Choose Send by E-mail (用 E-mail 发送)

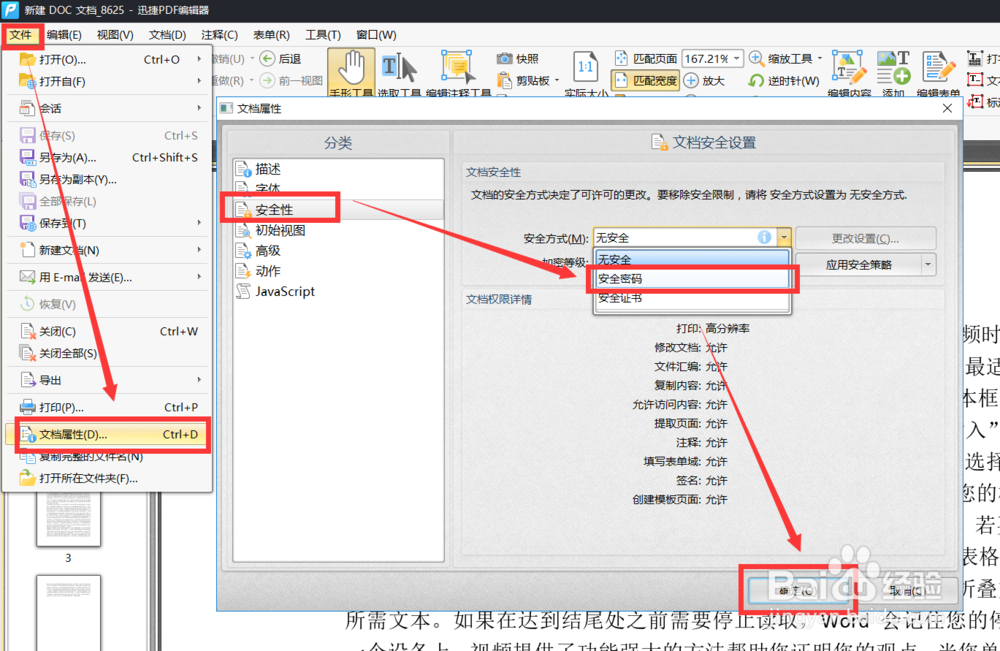(107, 277)
